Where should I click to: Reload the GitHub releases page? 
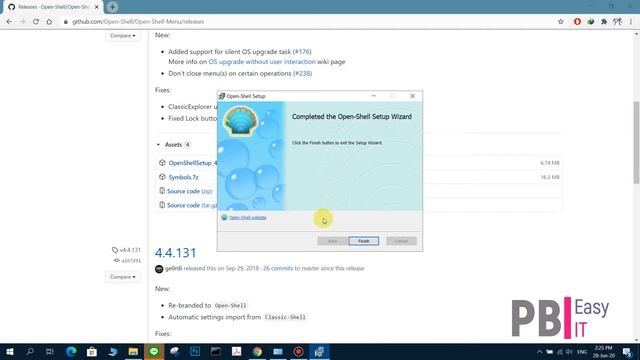(x=36, y=22)
